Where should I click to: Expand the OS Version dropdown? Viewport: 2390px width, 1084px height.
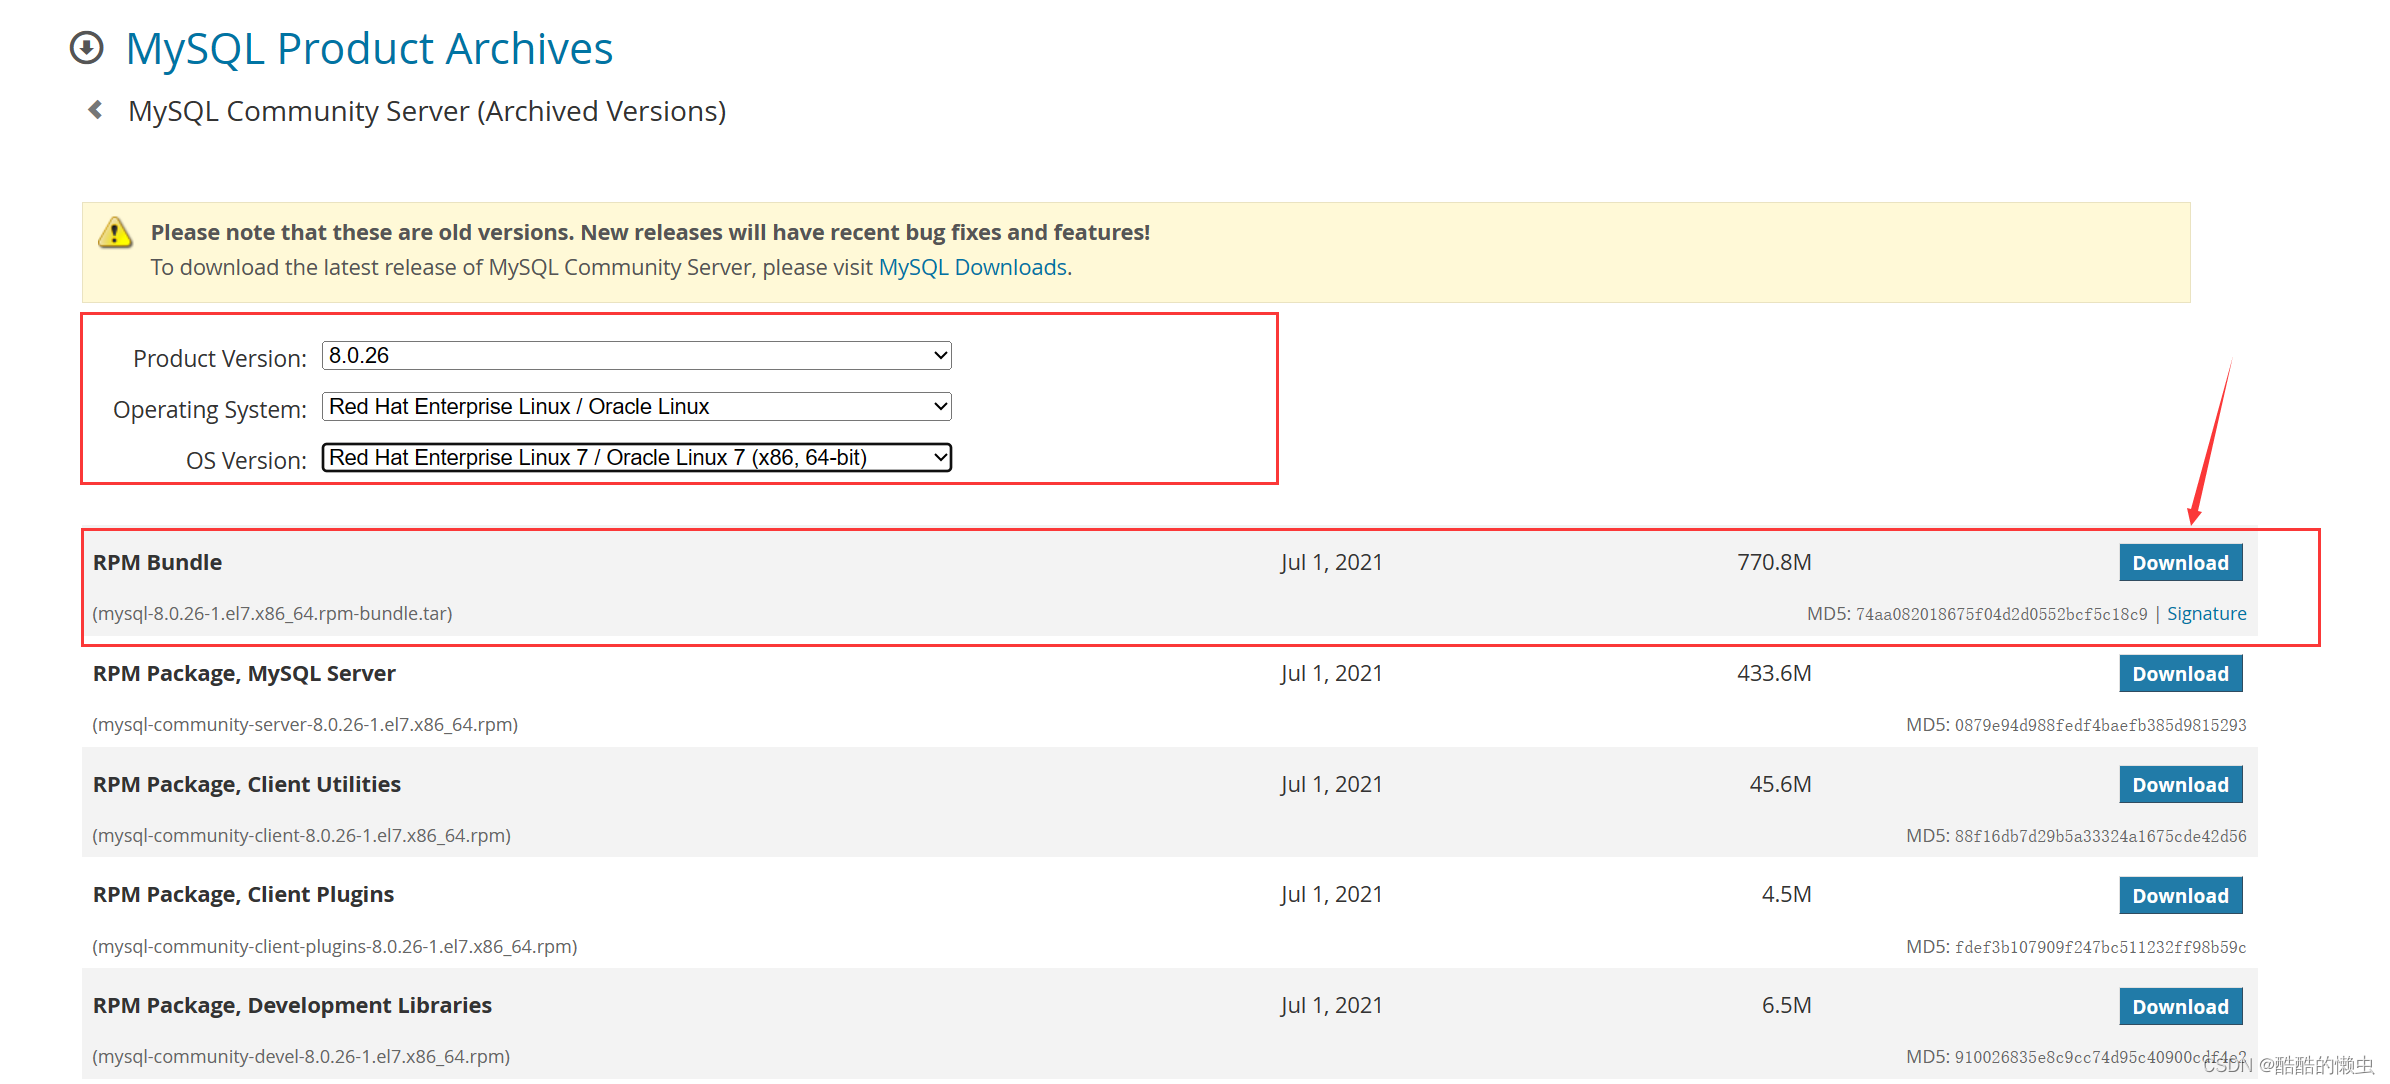pyautogui.click(x=636, y=458)
